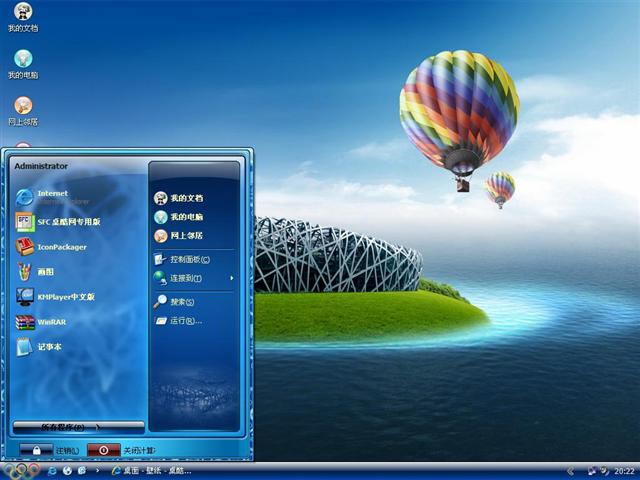
Task: Open SFC 桌酷网专用版 in Start menu
Action: tap(58, 222)
